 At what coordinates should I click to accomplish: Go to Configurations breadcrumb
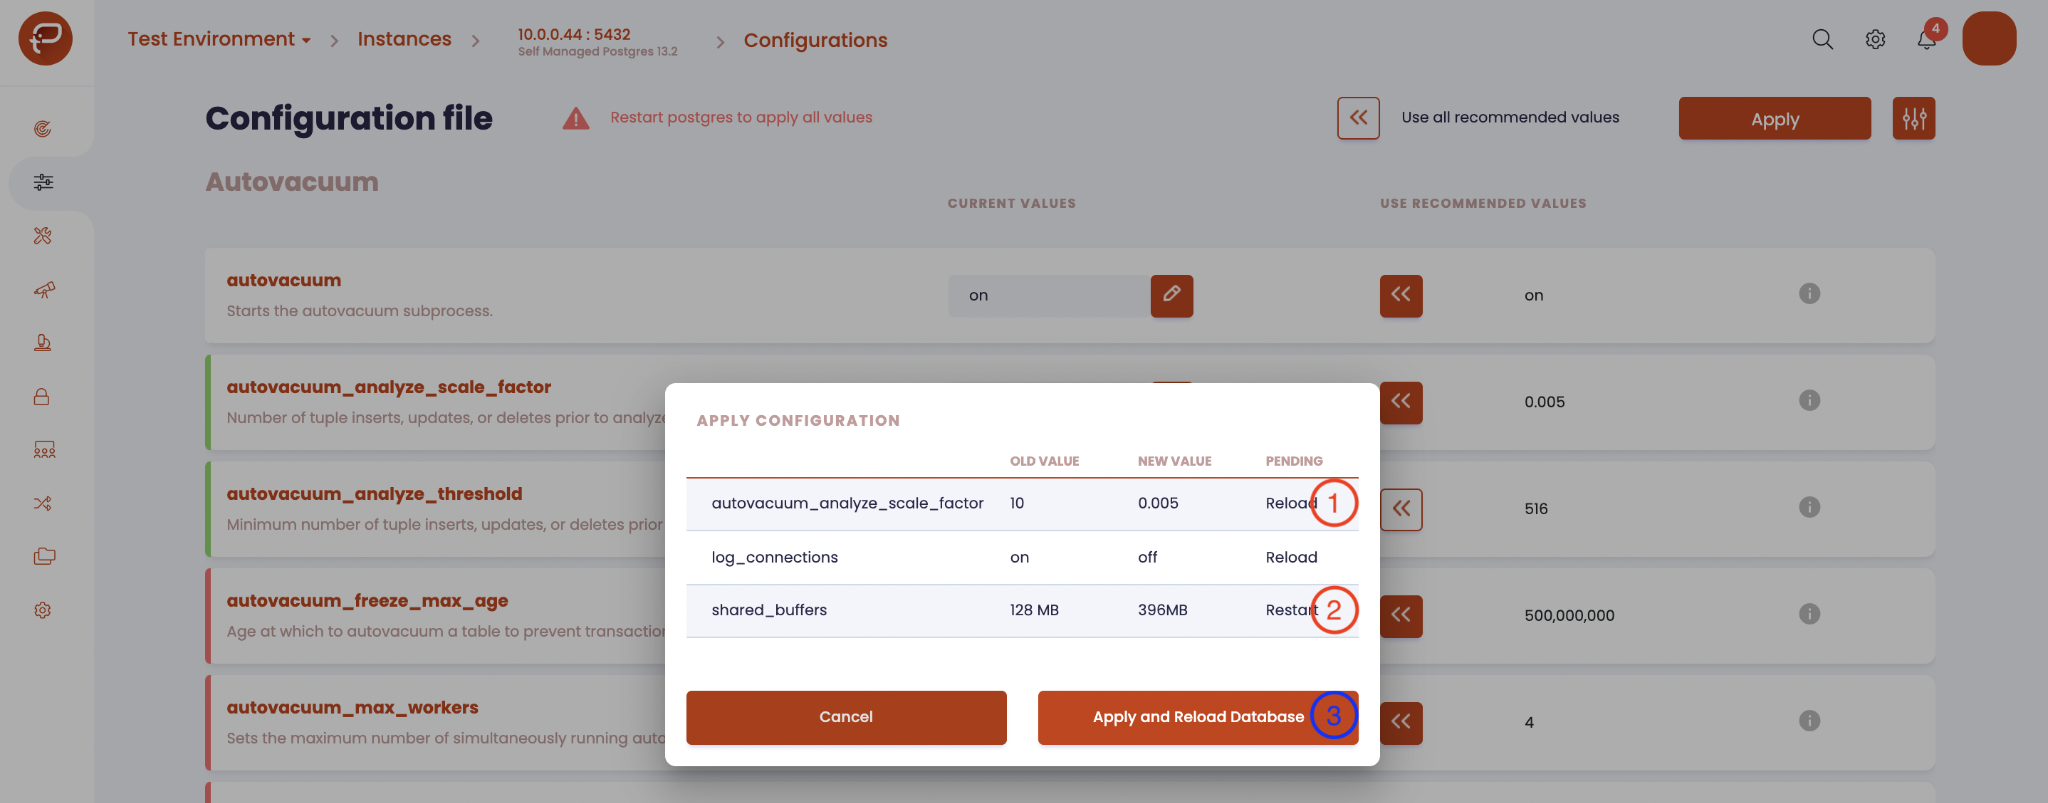815,40
